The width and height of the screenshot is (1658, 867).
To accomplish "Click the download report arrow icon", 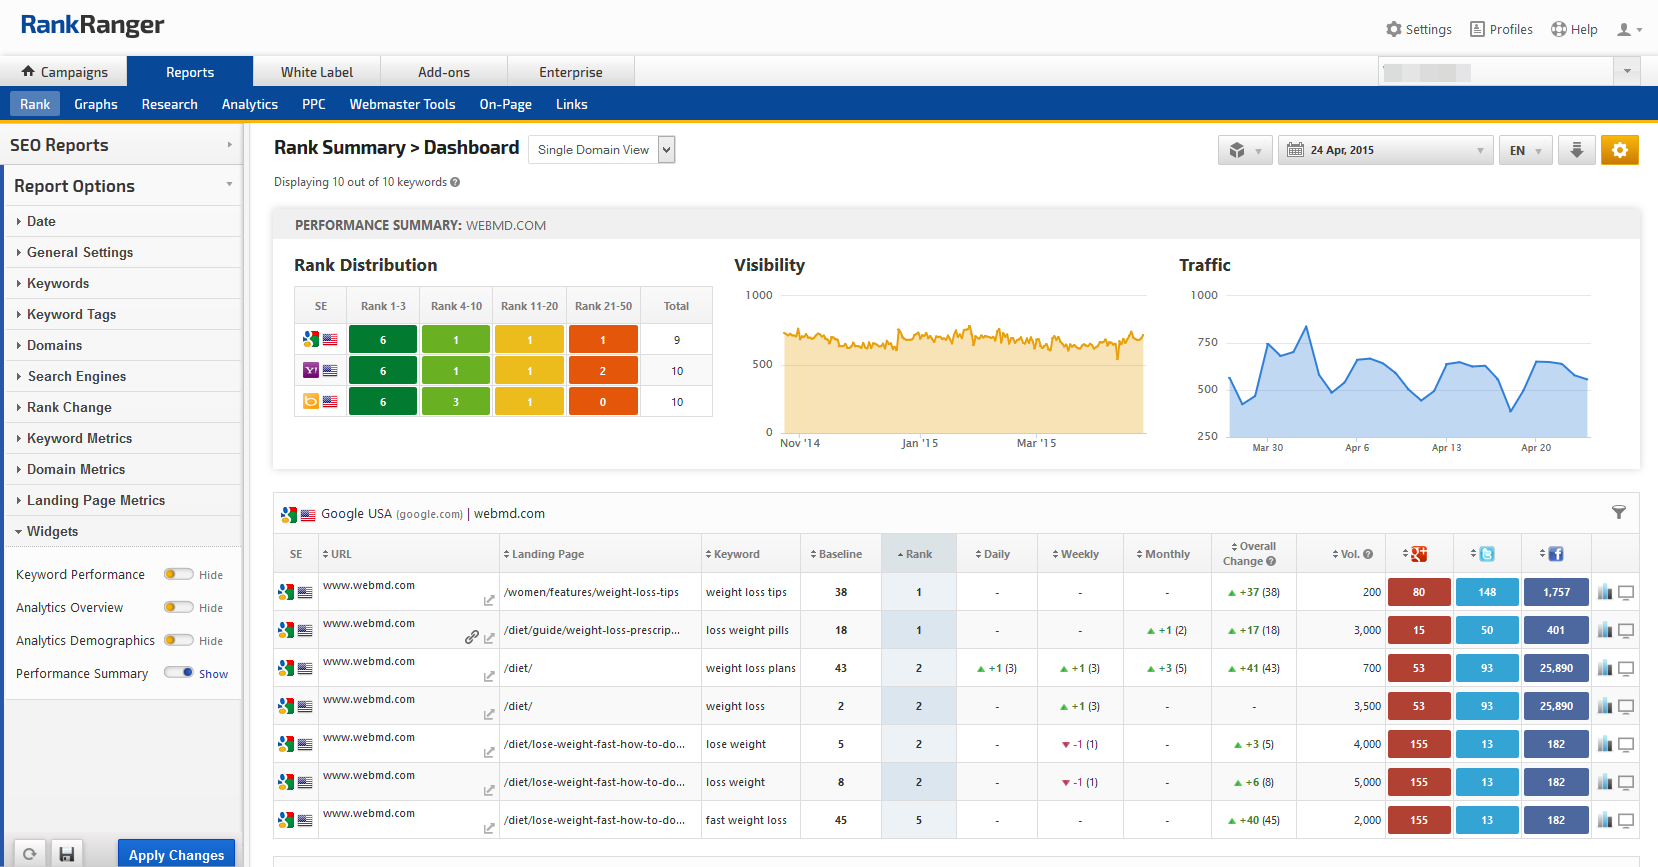I will [1576, 150].
